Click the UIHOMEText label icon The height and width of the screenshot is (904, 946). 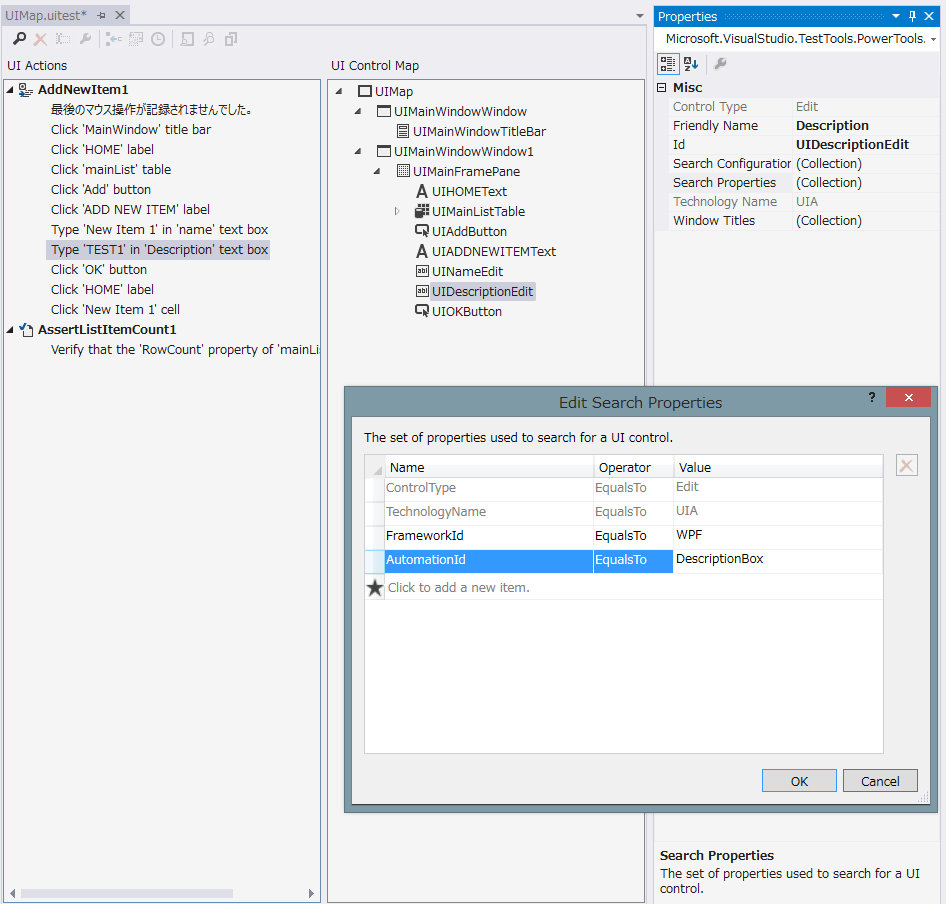[422, 191]
